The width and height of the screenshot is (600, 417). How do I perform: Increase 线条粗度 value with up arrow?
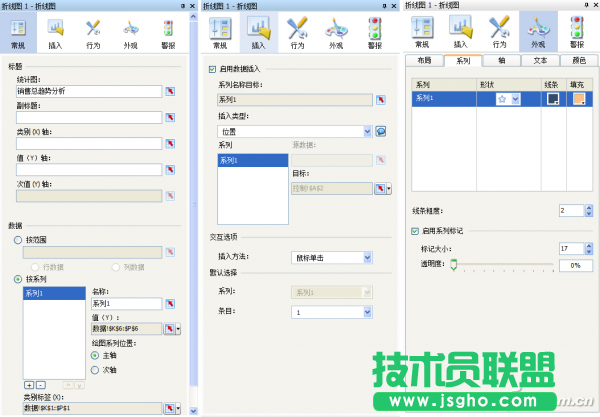[589, 207]
